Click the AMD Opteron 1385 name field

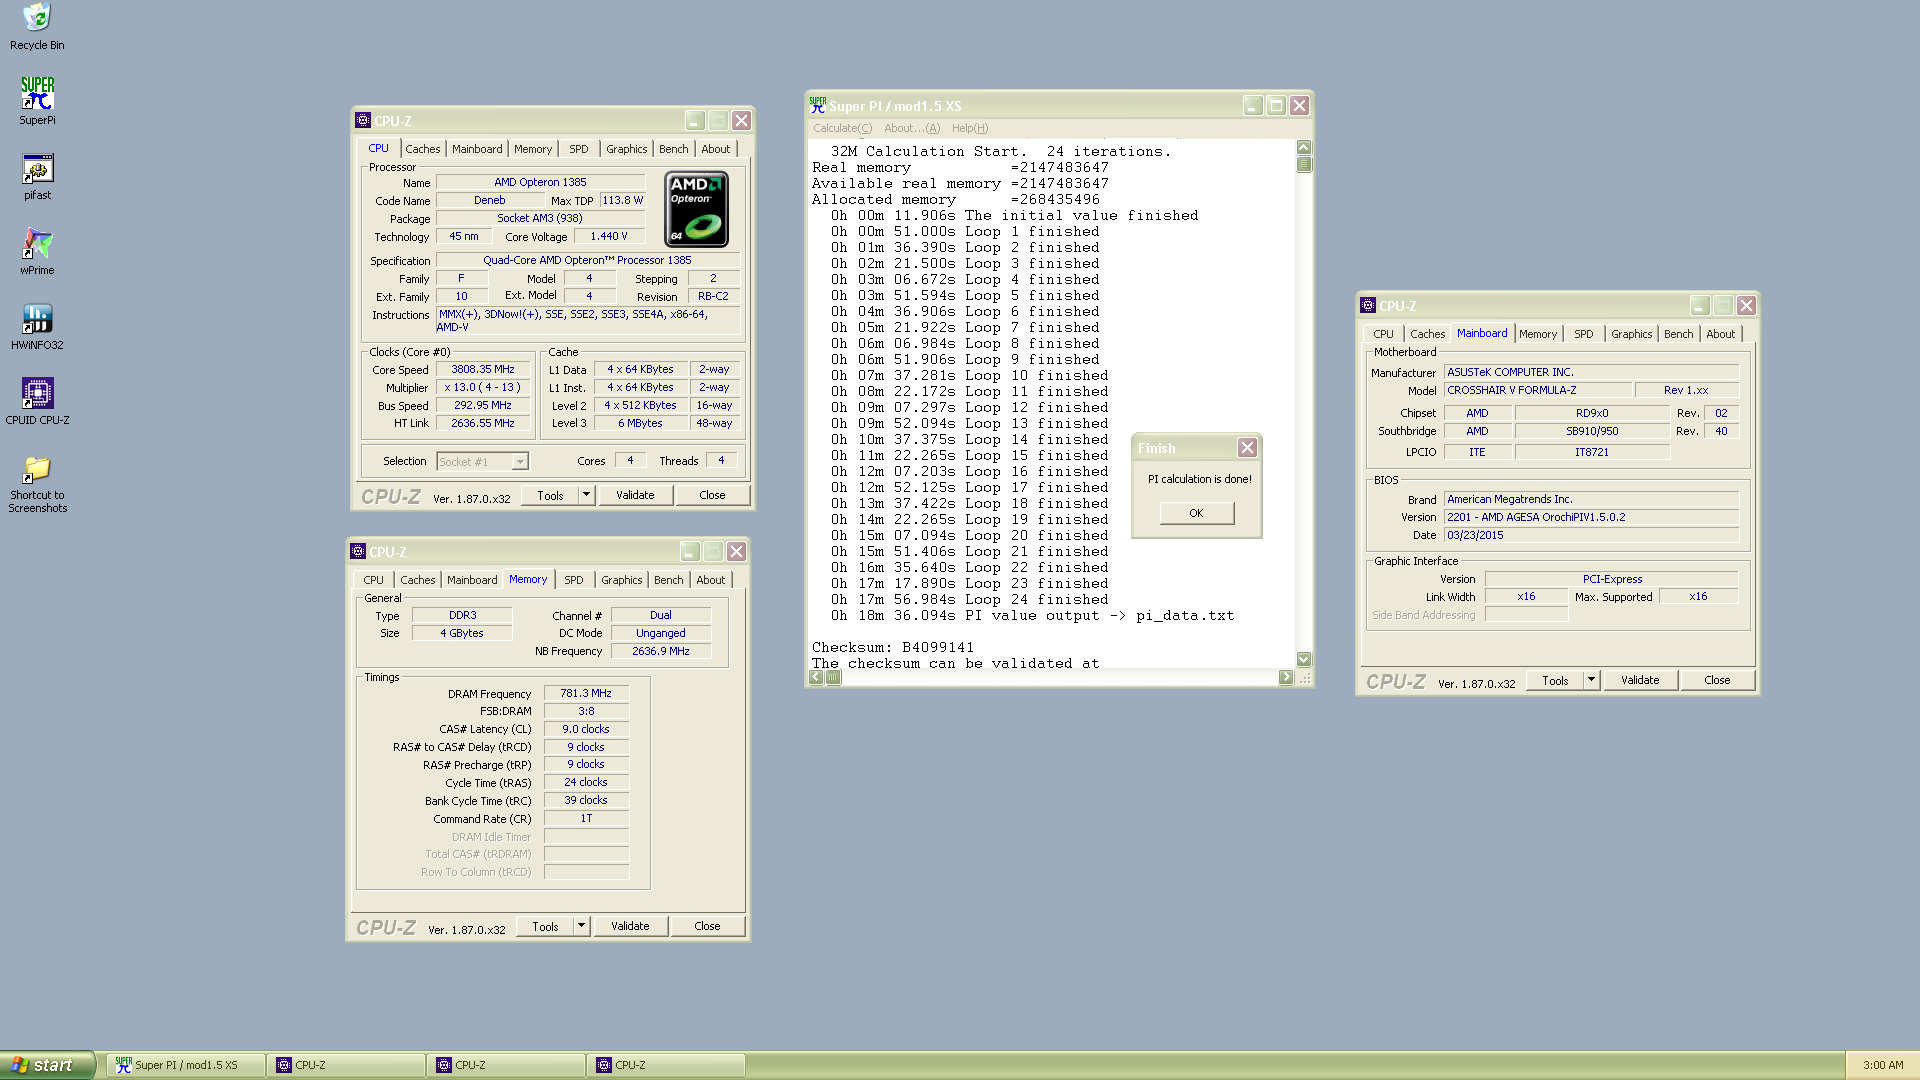(x=540, y=182)
